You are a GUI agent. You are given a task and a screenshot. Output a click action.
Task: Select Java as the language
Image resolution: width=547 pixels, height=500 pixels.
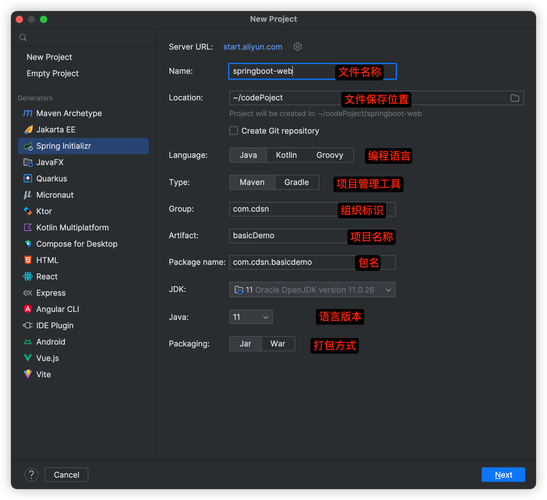coord(248,155)
